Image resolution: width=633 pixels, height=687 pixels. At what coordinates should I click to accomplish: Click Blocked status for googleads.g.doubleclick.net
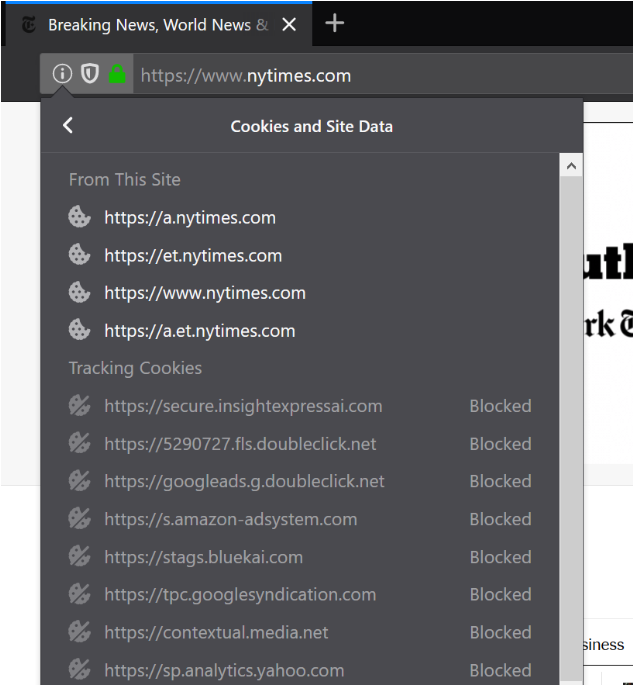point(500,482)
